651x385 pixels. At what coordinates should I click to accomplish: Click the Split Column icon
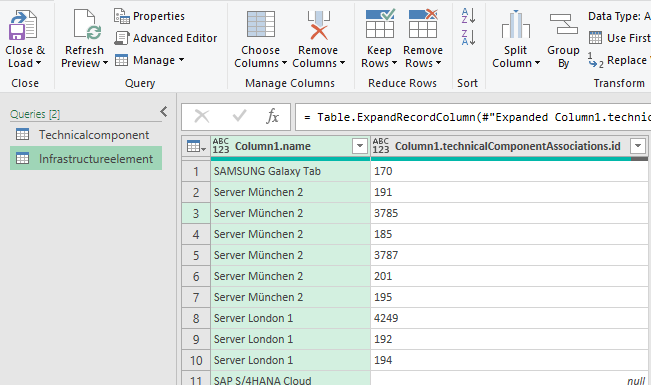(516, 24)
